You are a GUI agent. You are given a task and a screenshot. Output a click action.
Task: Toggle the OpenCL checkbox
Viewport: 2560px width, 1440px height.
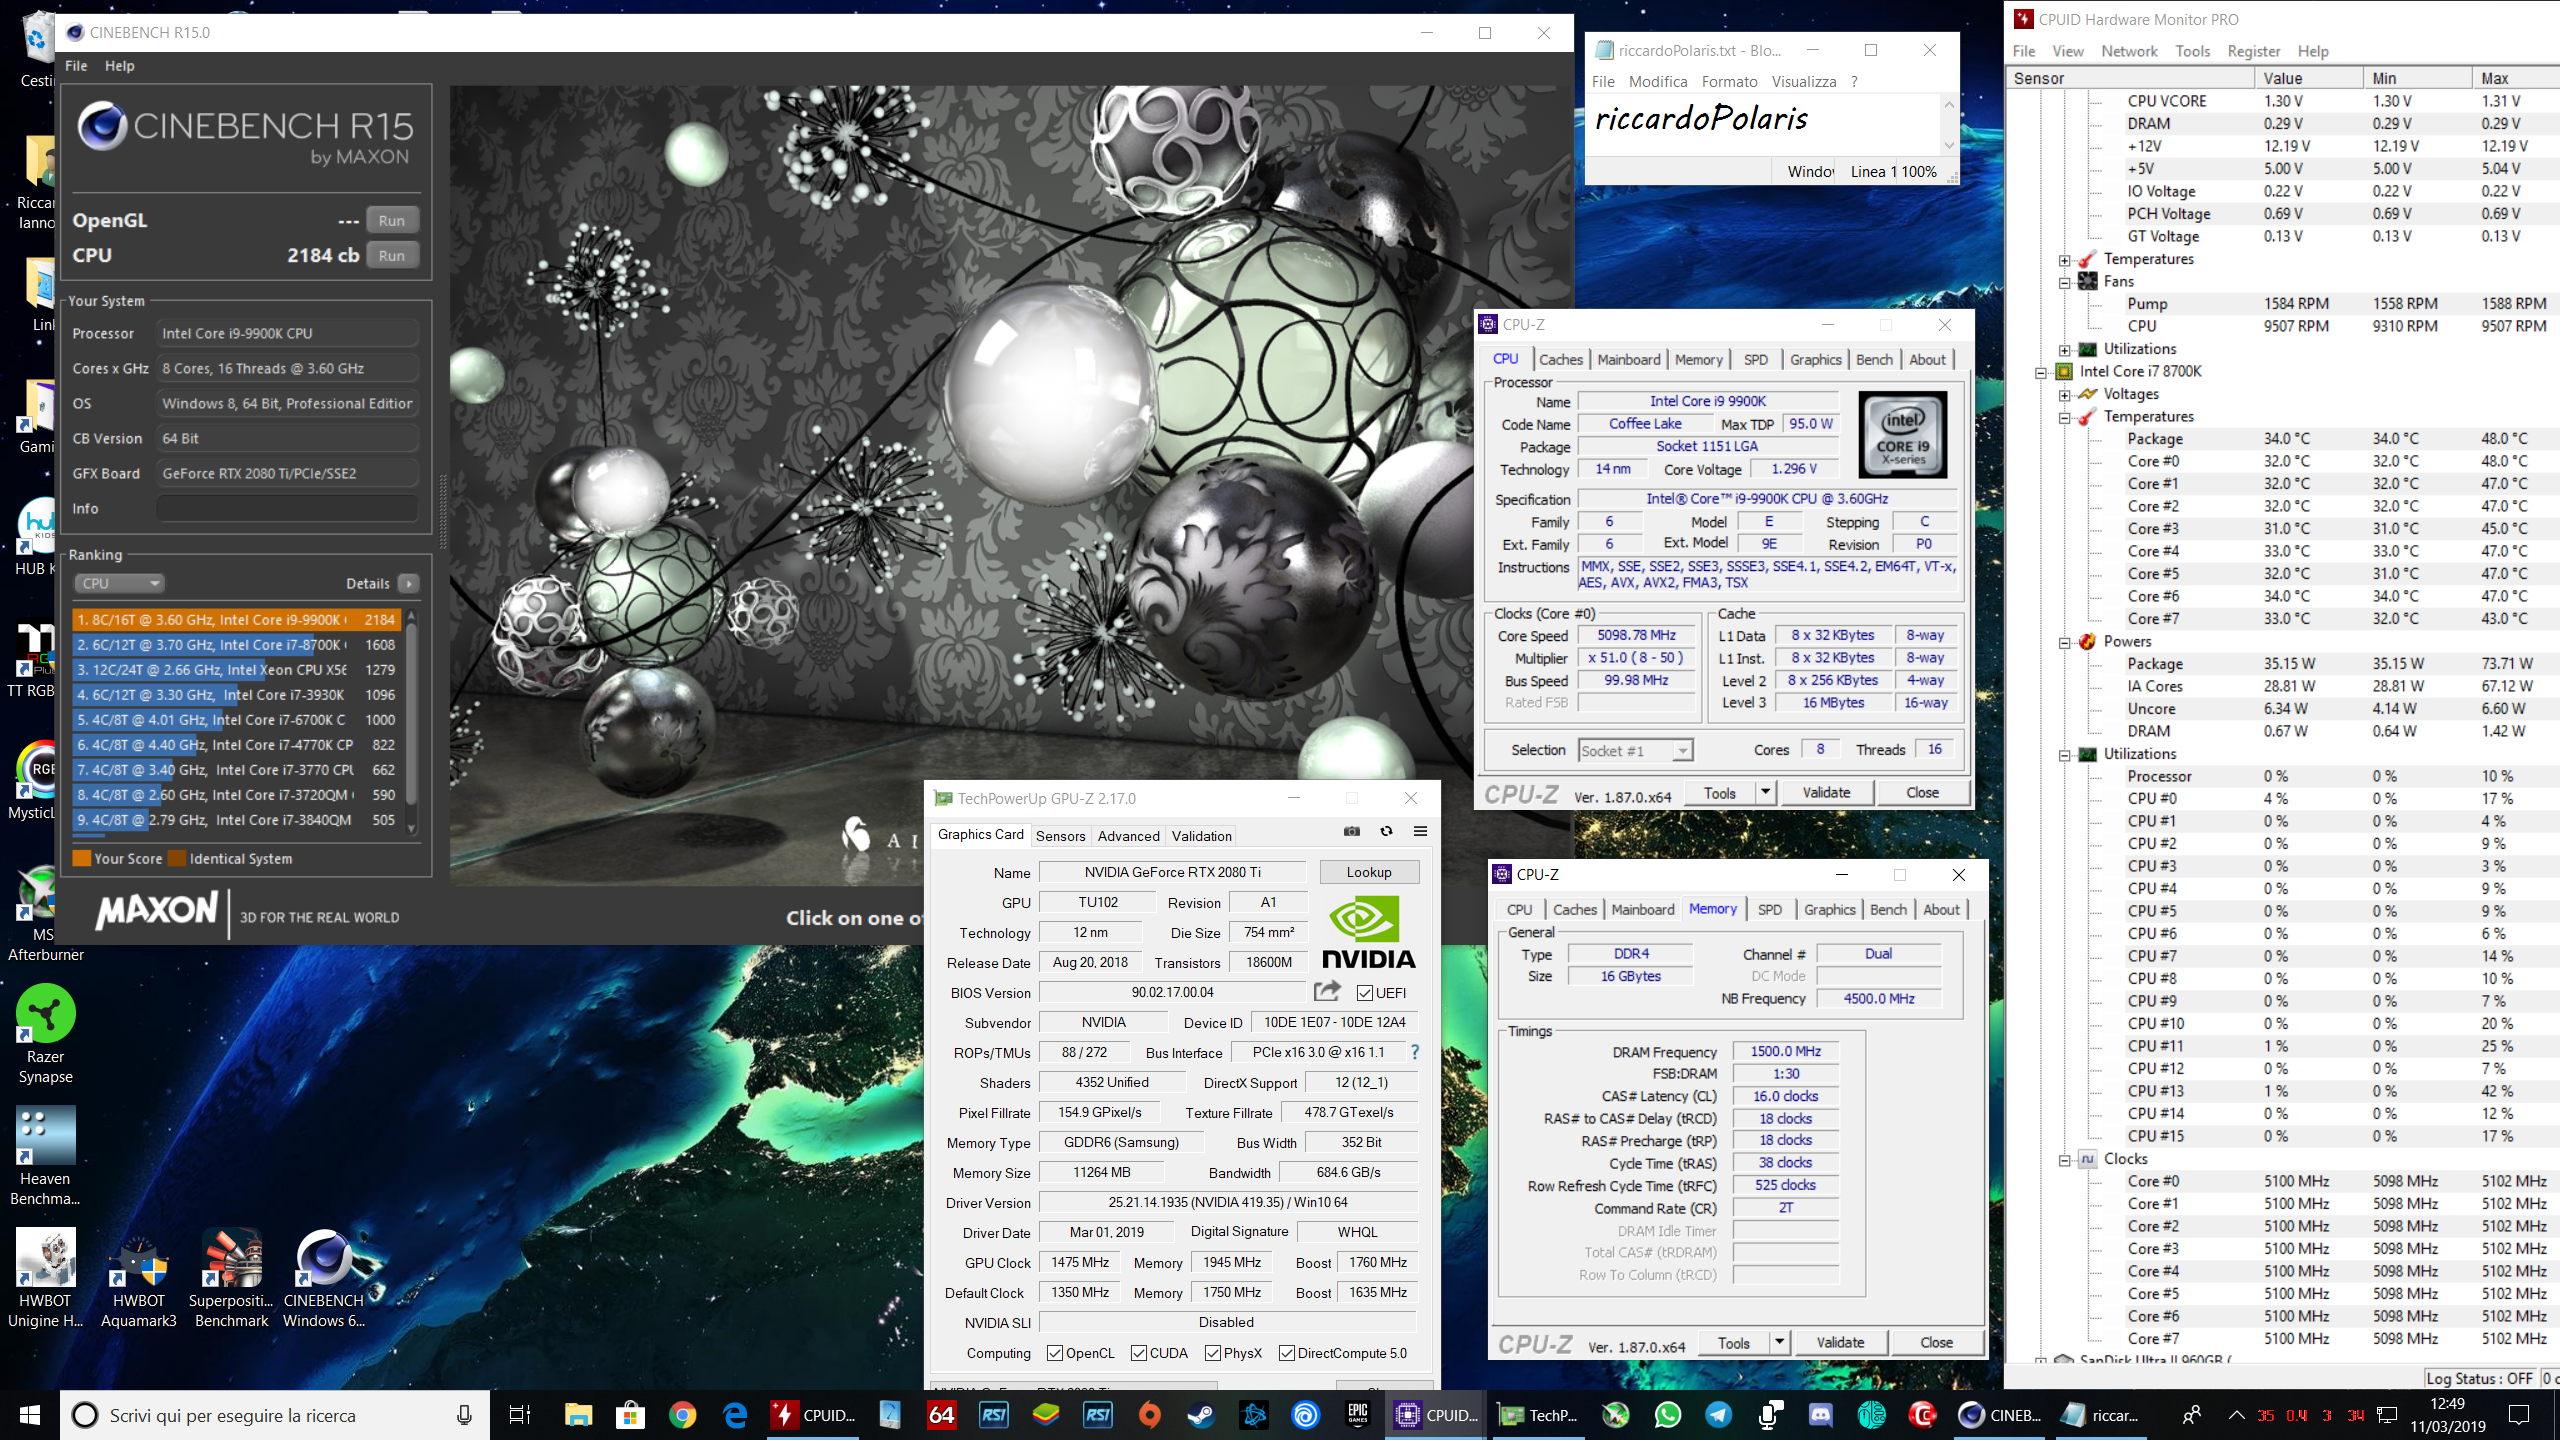click(x=1055, y=1353)
